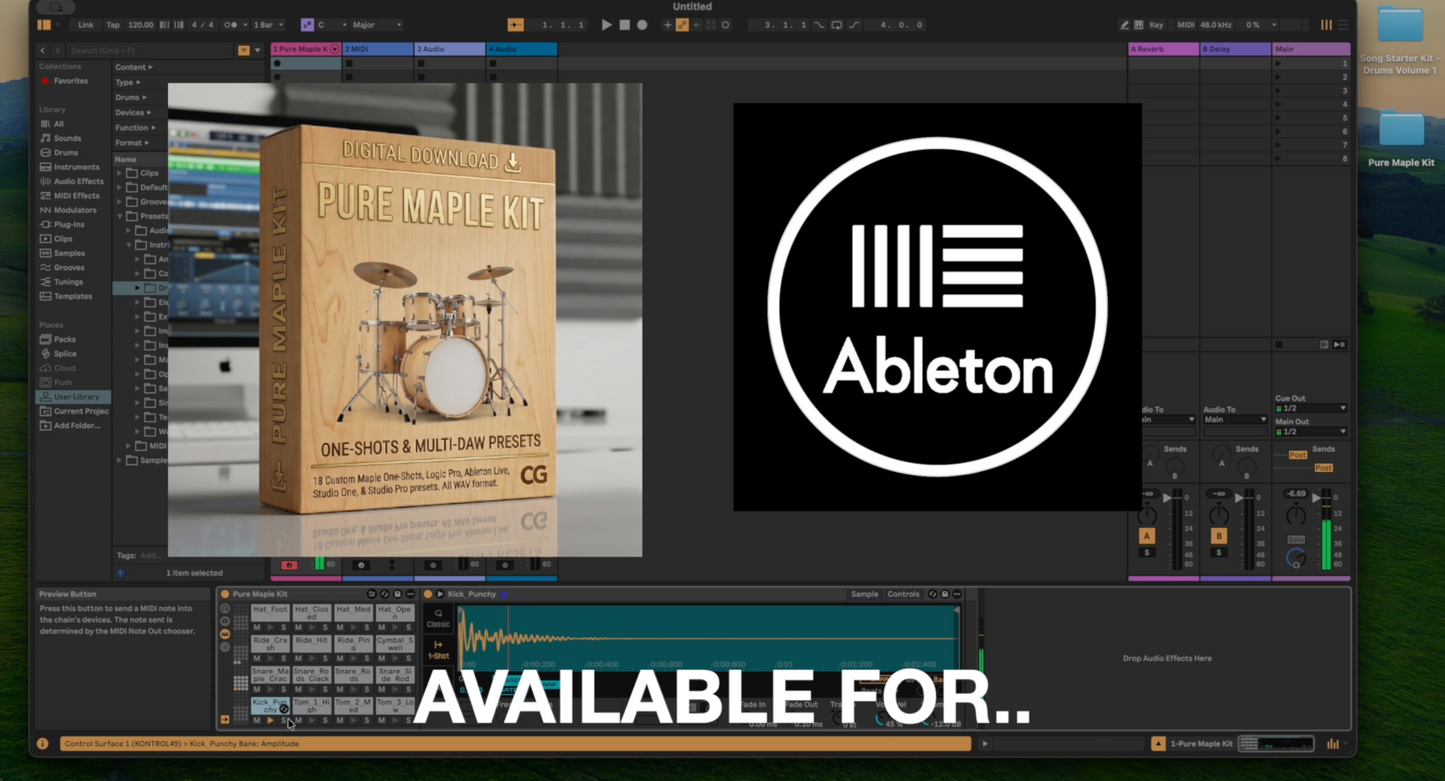Select Samples in the Library sidebar
Viewport: 1445px width, 781px height.
point(68,253)
